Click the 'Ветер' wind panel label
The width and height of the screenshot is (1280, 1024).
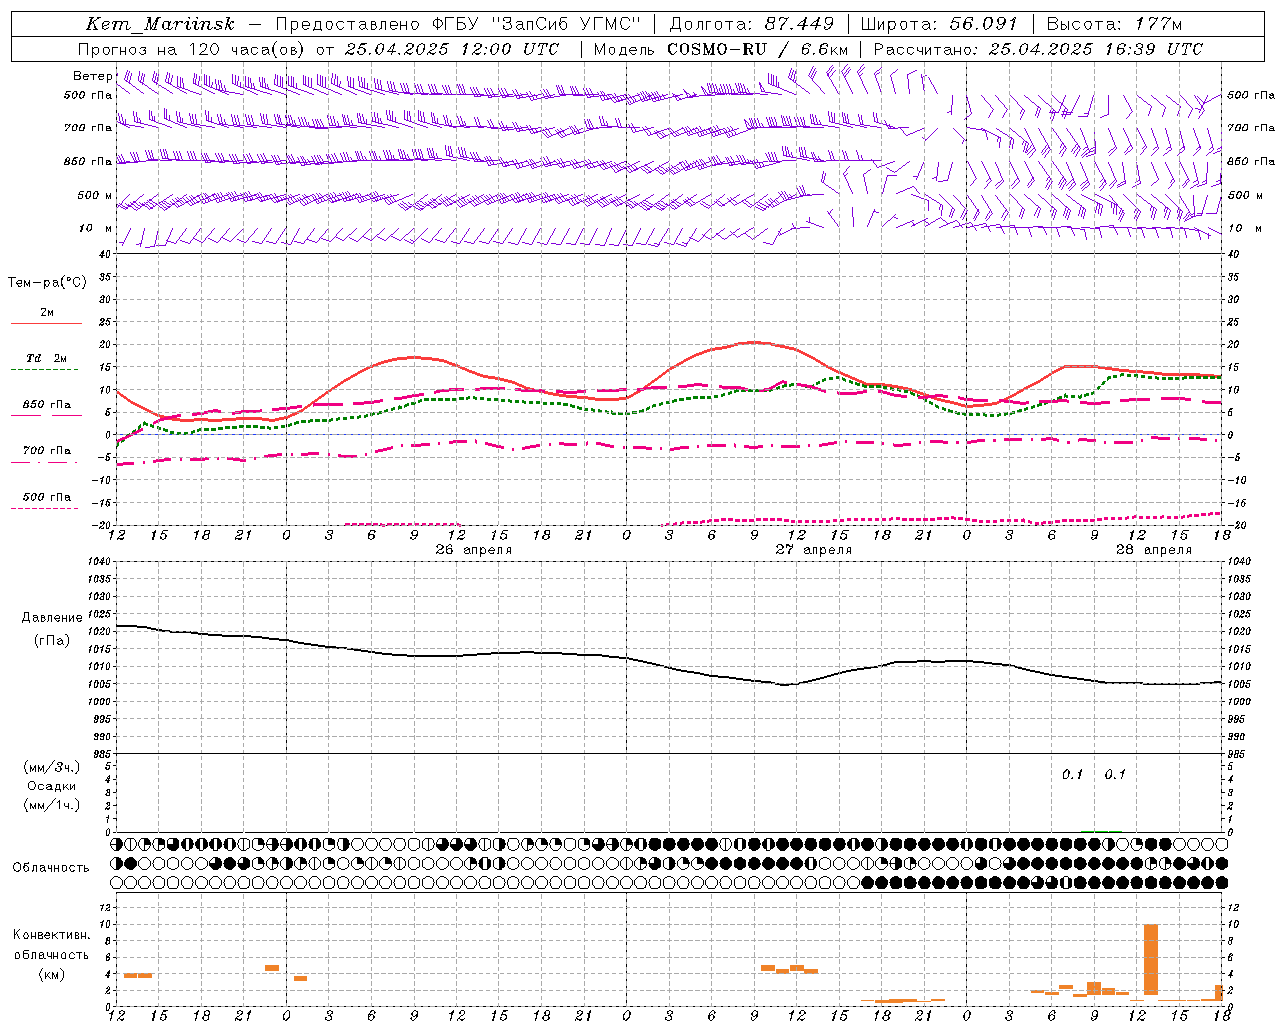click(x=93, y=76)
